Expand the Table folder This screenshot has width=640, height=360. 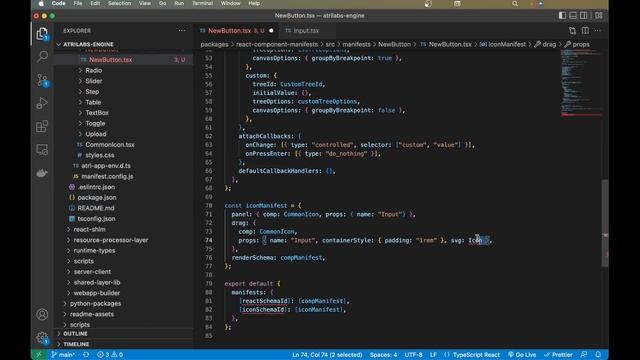tap(93, 102)
